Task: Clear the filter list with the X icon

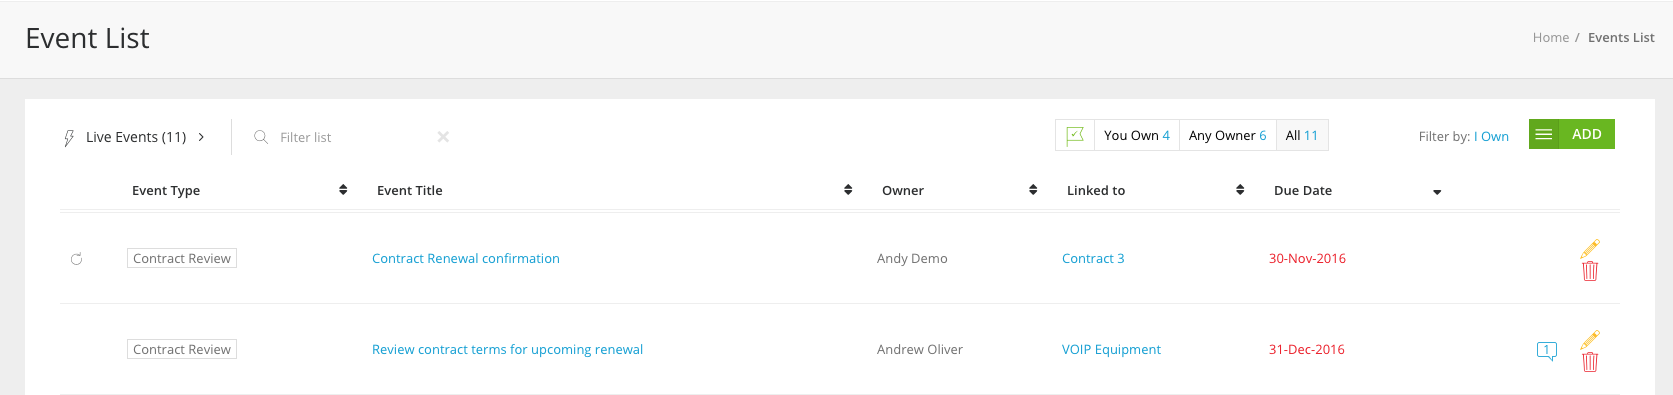Action: 443,137
